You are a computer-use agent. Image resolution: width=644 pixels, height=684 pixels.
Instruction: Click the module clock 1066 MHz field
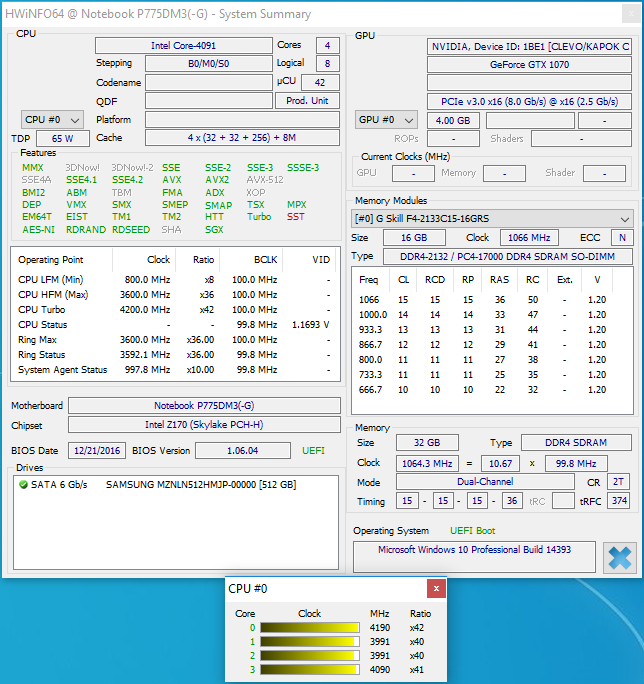click(x=529, y=238)
